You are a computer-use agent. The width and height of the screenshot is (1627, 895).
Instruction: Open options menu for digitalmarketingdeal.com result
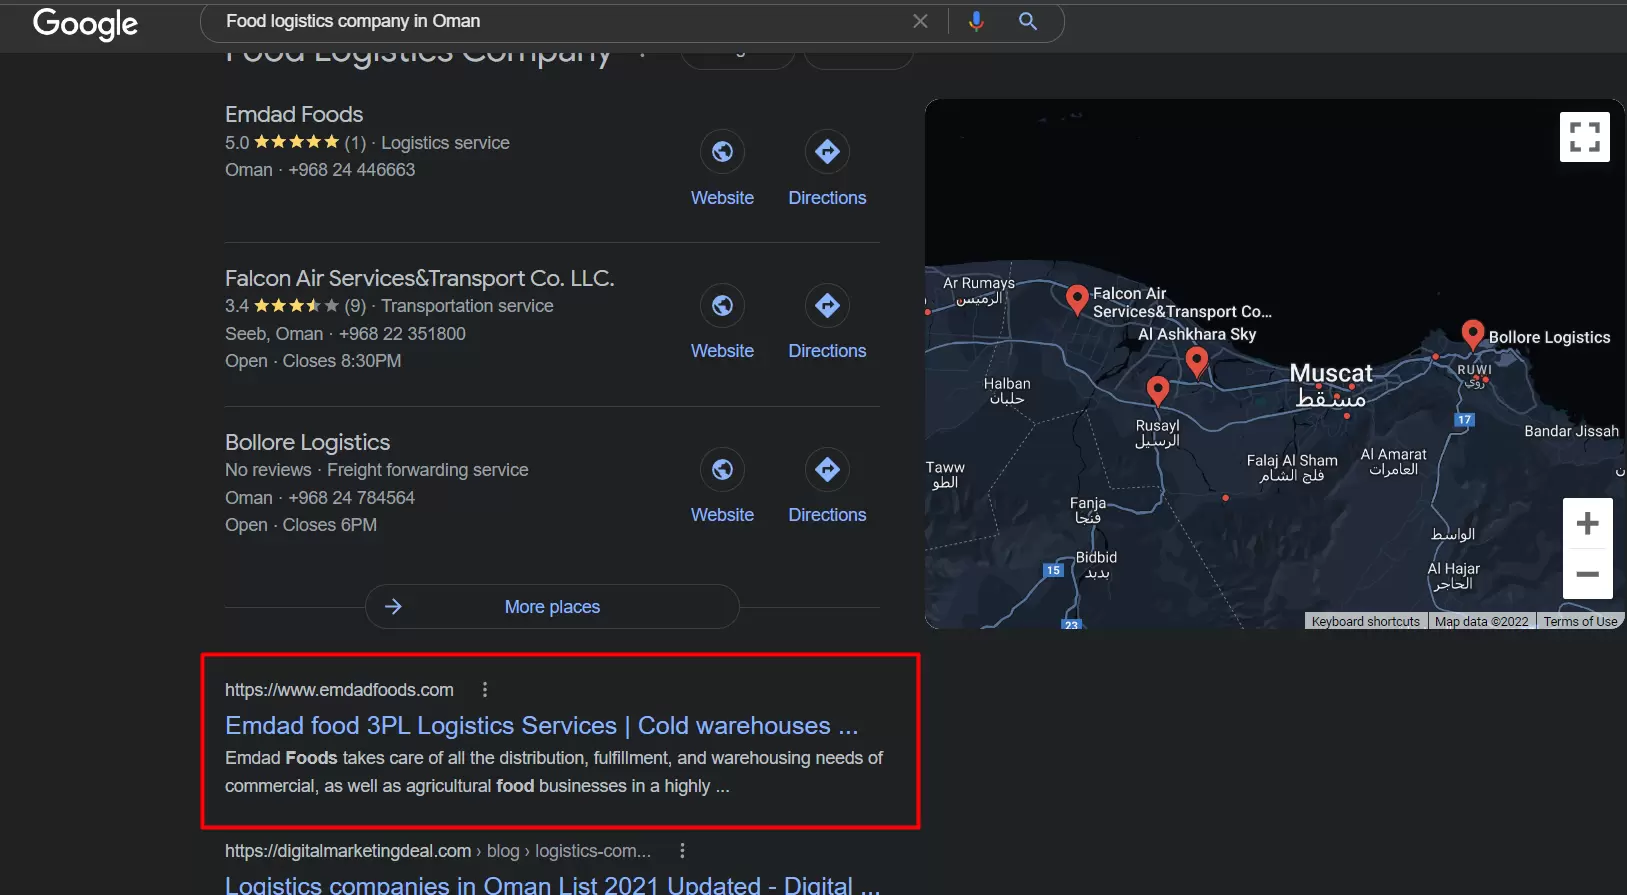tap(682, 851)
